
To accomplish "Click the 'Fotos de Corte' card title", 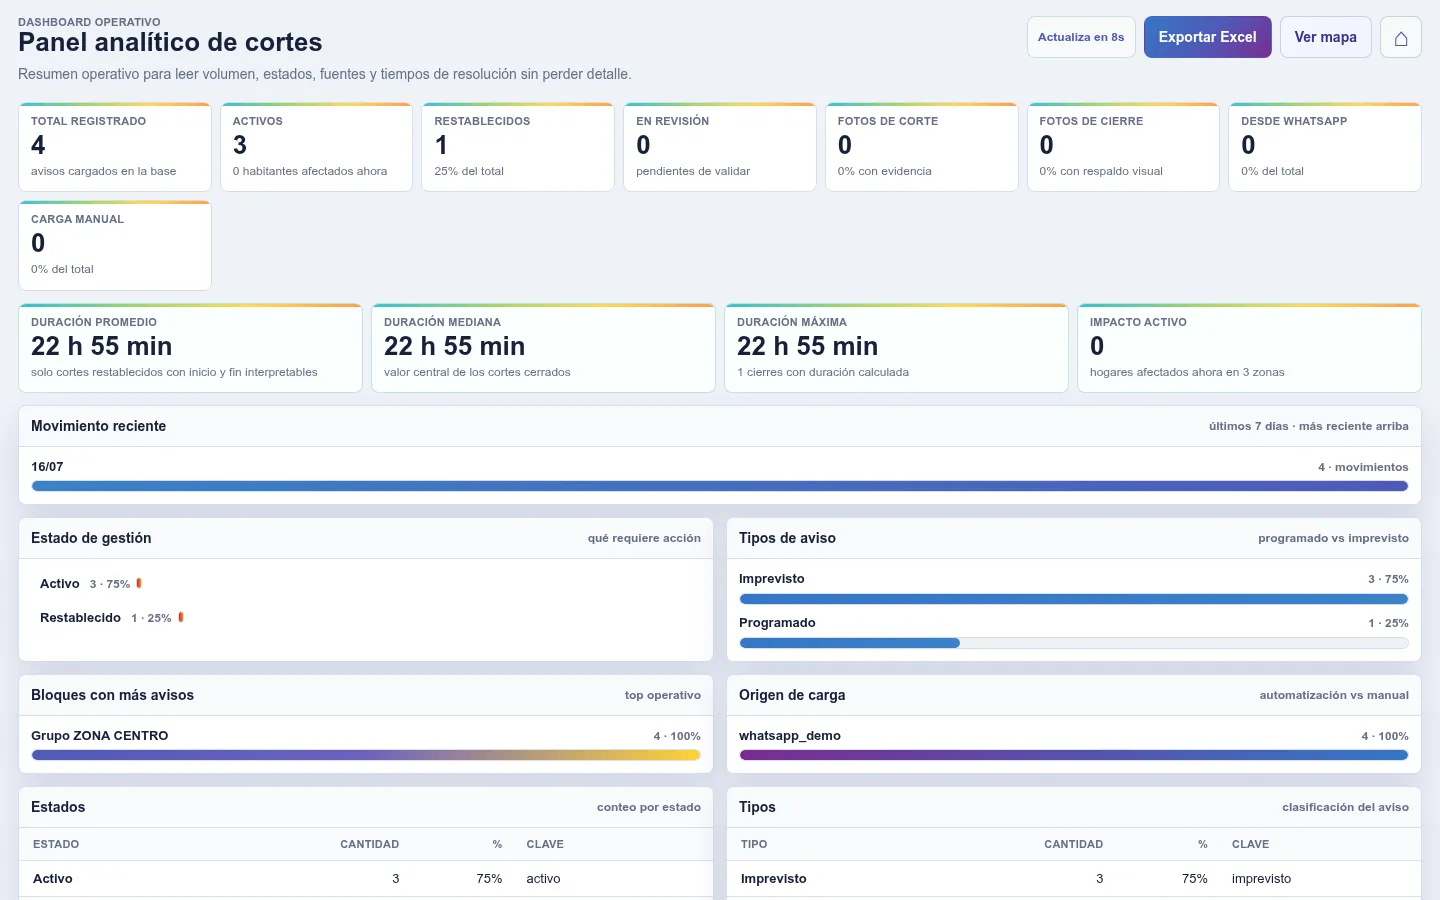I will point(888,121).
